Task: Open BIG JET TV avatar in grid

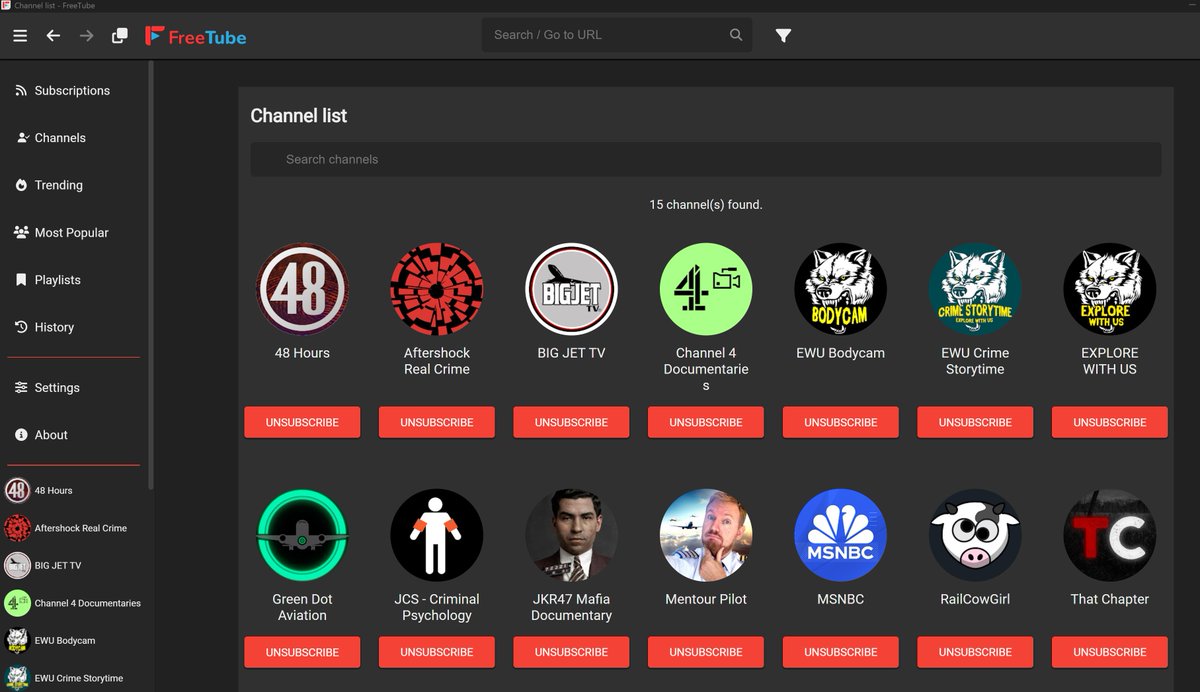Action: (x=571, y=289)
